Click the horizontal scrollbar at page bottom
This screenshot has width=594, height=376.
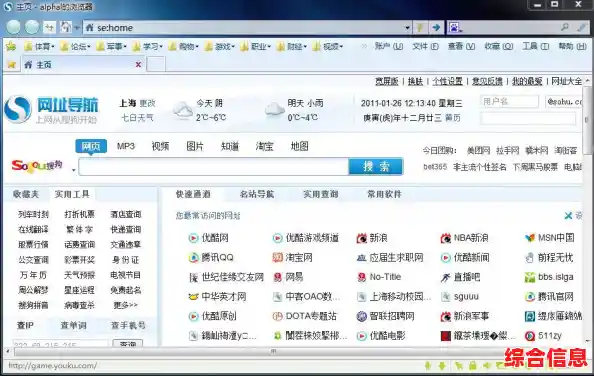coord(273,351)
